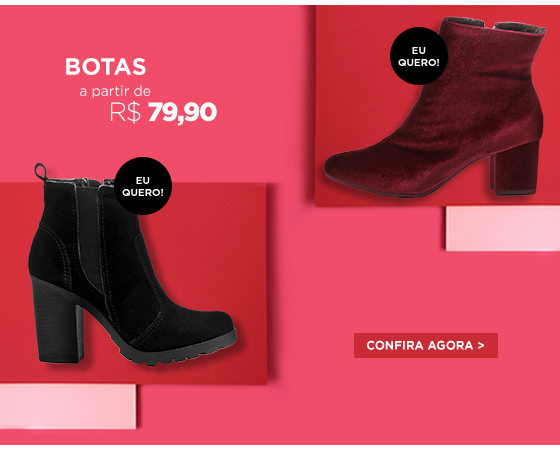
Task: Click the BOTAS heading text
Action: tap(106, 67)
